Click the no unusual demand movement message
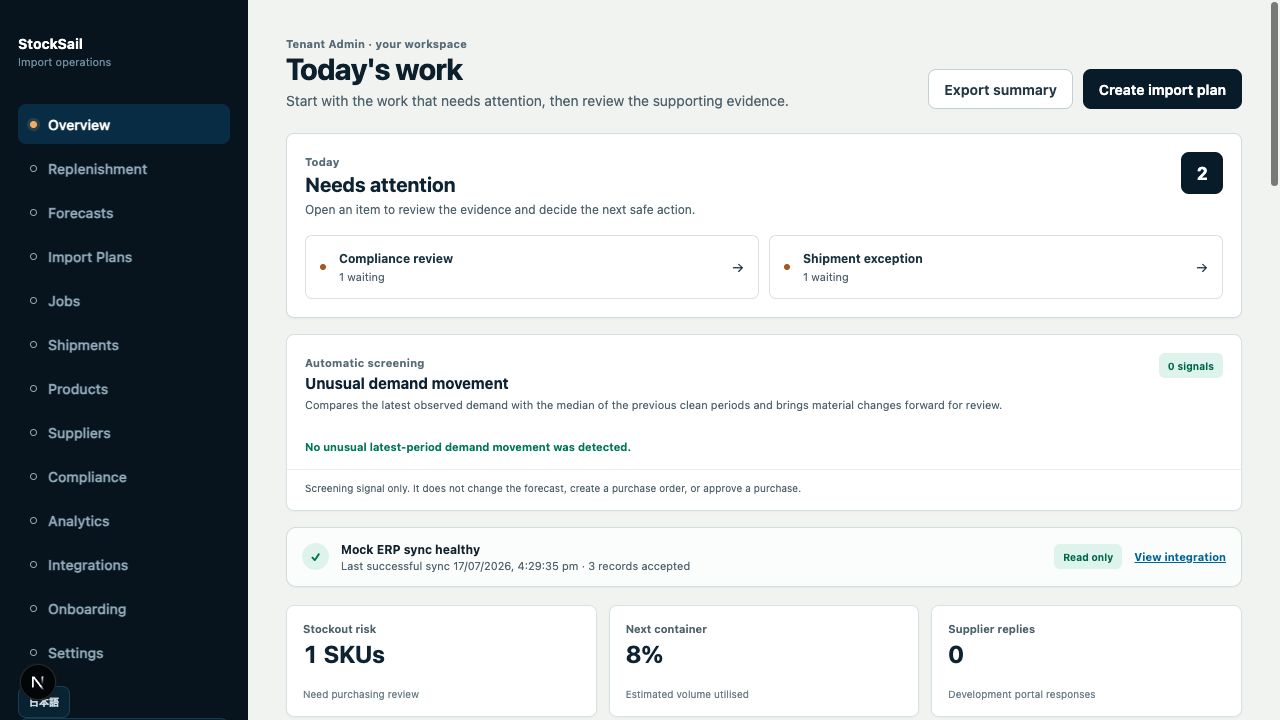Screen dimensions: 1280x720 [x=468, y=447]
